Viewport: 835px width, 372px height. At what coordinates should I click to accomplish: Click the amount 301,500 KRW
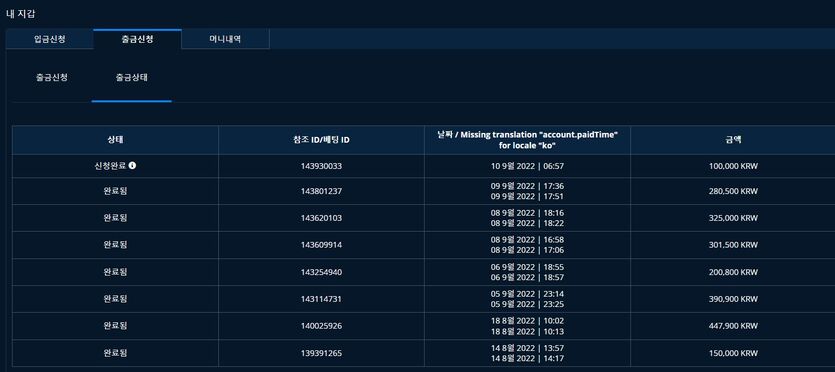pyautogui.click(x=733, y=245)
